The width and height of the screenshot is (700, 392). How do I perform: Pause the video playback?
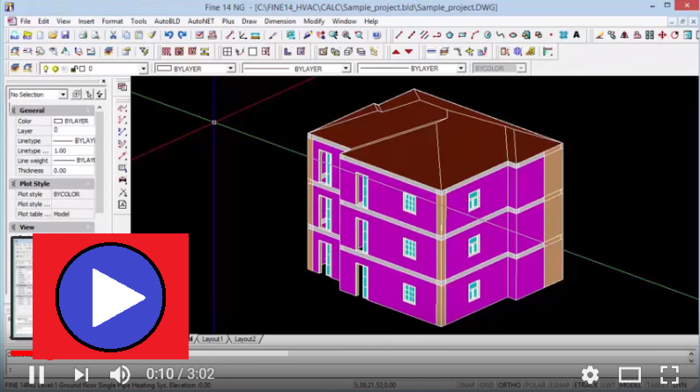point(36,375)
